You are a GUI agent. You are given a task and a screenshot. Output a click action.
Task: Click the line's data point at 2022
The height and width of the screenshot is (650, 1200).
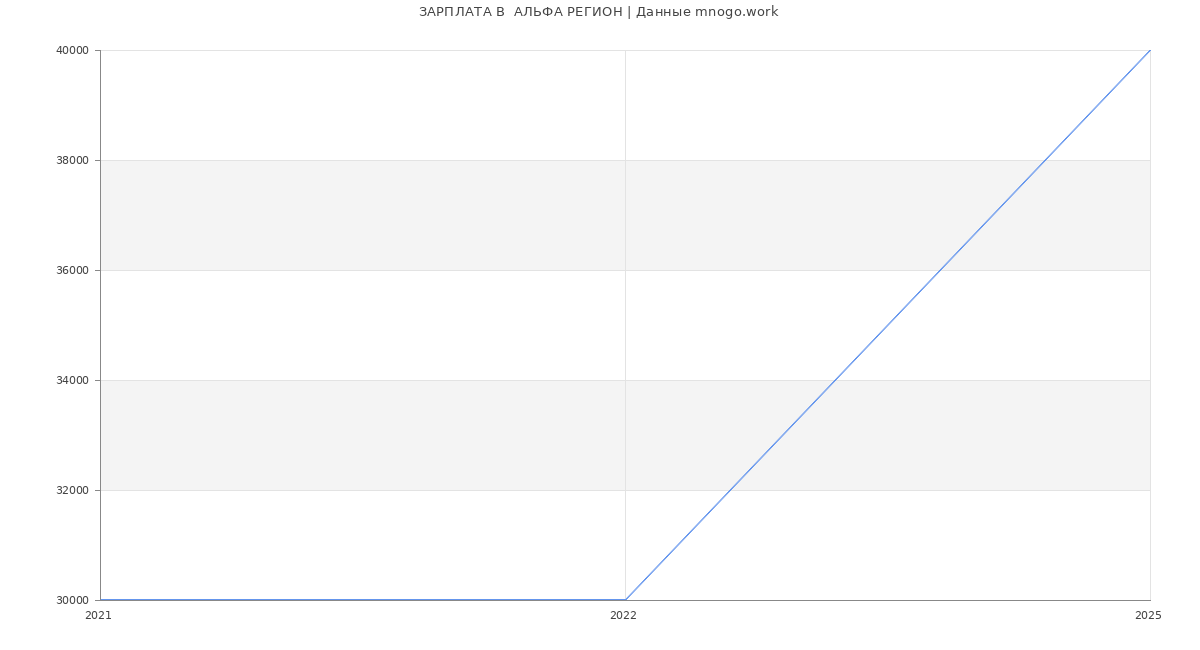point(625,600)
